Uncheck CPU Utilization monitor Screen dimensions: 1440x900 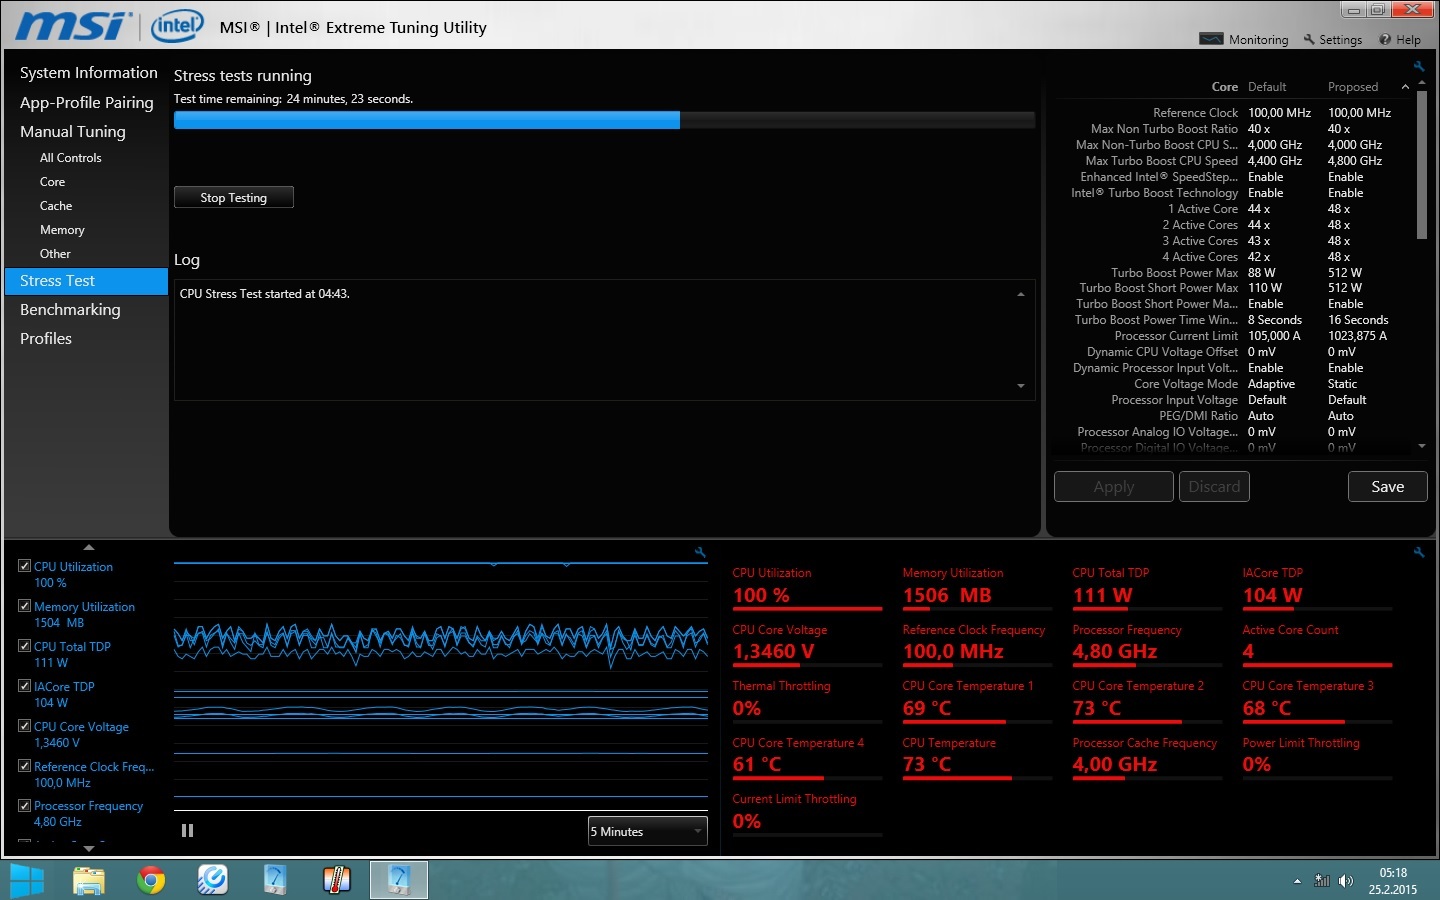pyautogui.click(x=25, y=566)
